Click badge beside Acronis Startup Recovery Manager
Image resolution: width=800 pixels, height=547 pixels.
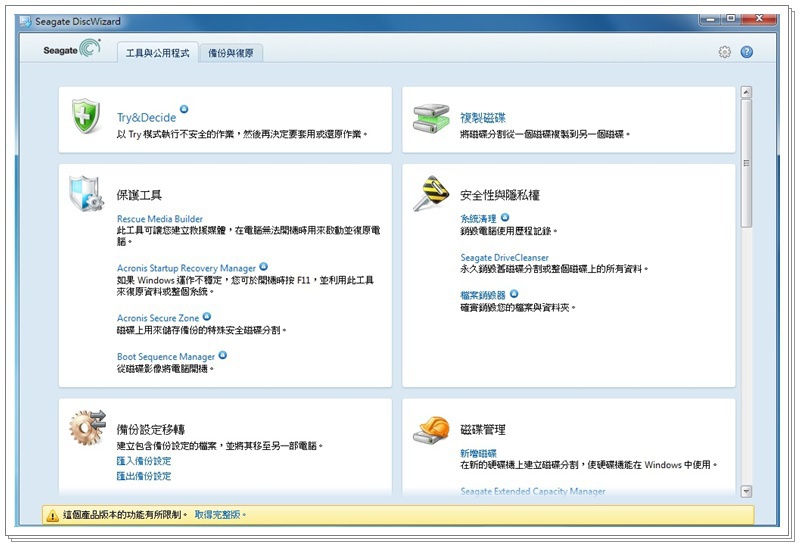point(263,266)
